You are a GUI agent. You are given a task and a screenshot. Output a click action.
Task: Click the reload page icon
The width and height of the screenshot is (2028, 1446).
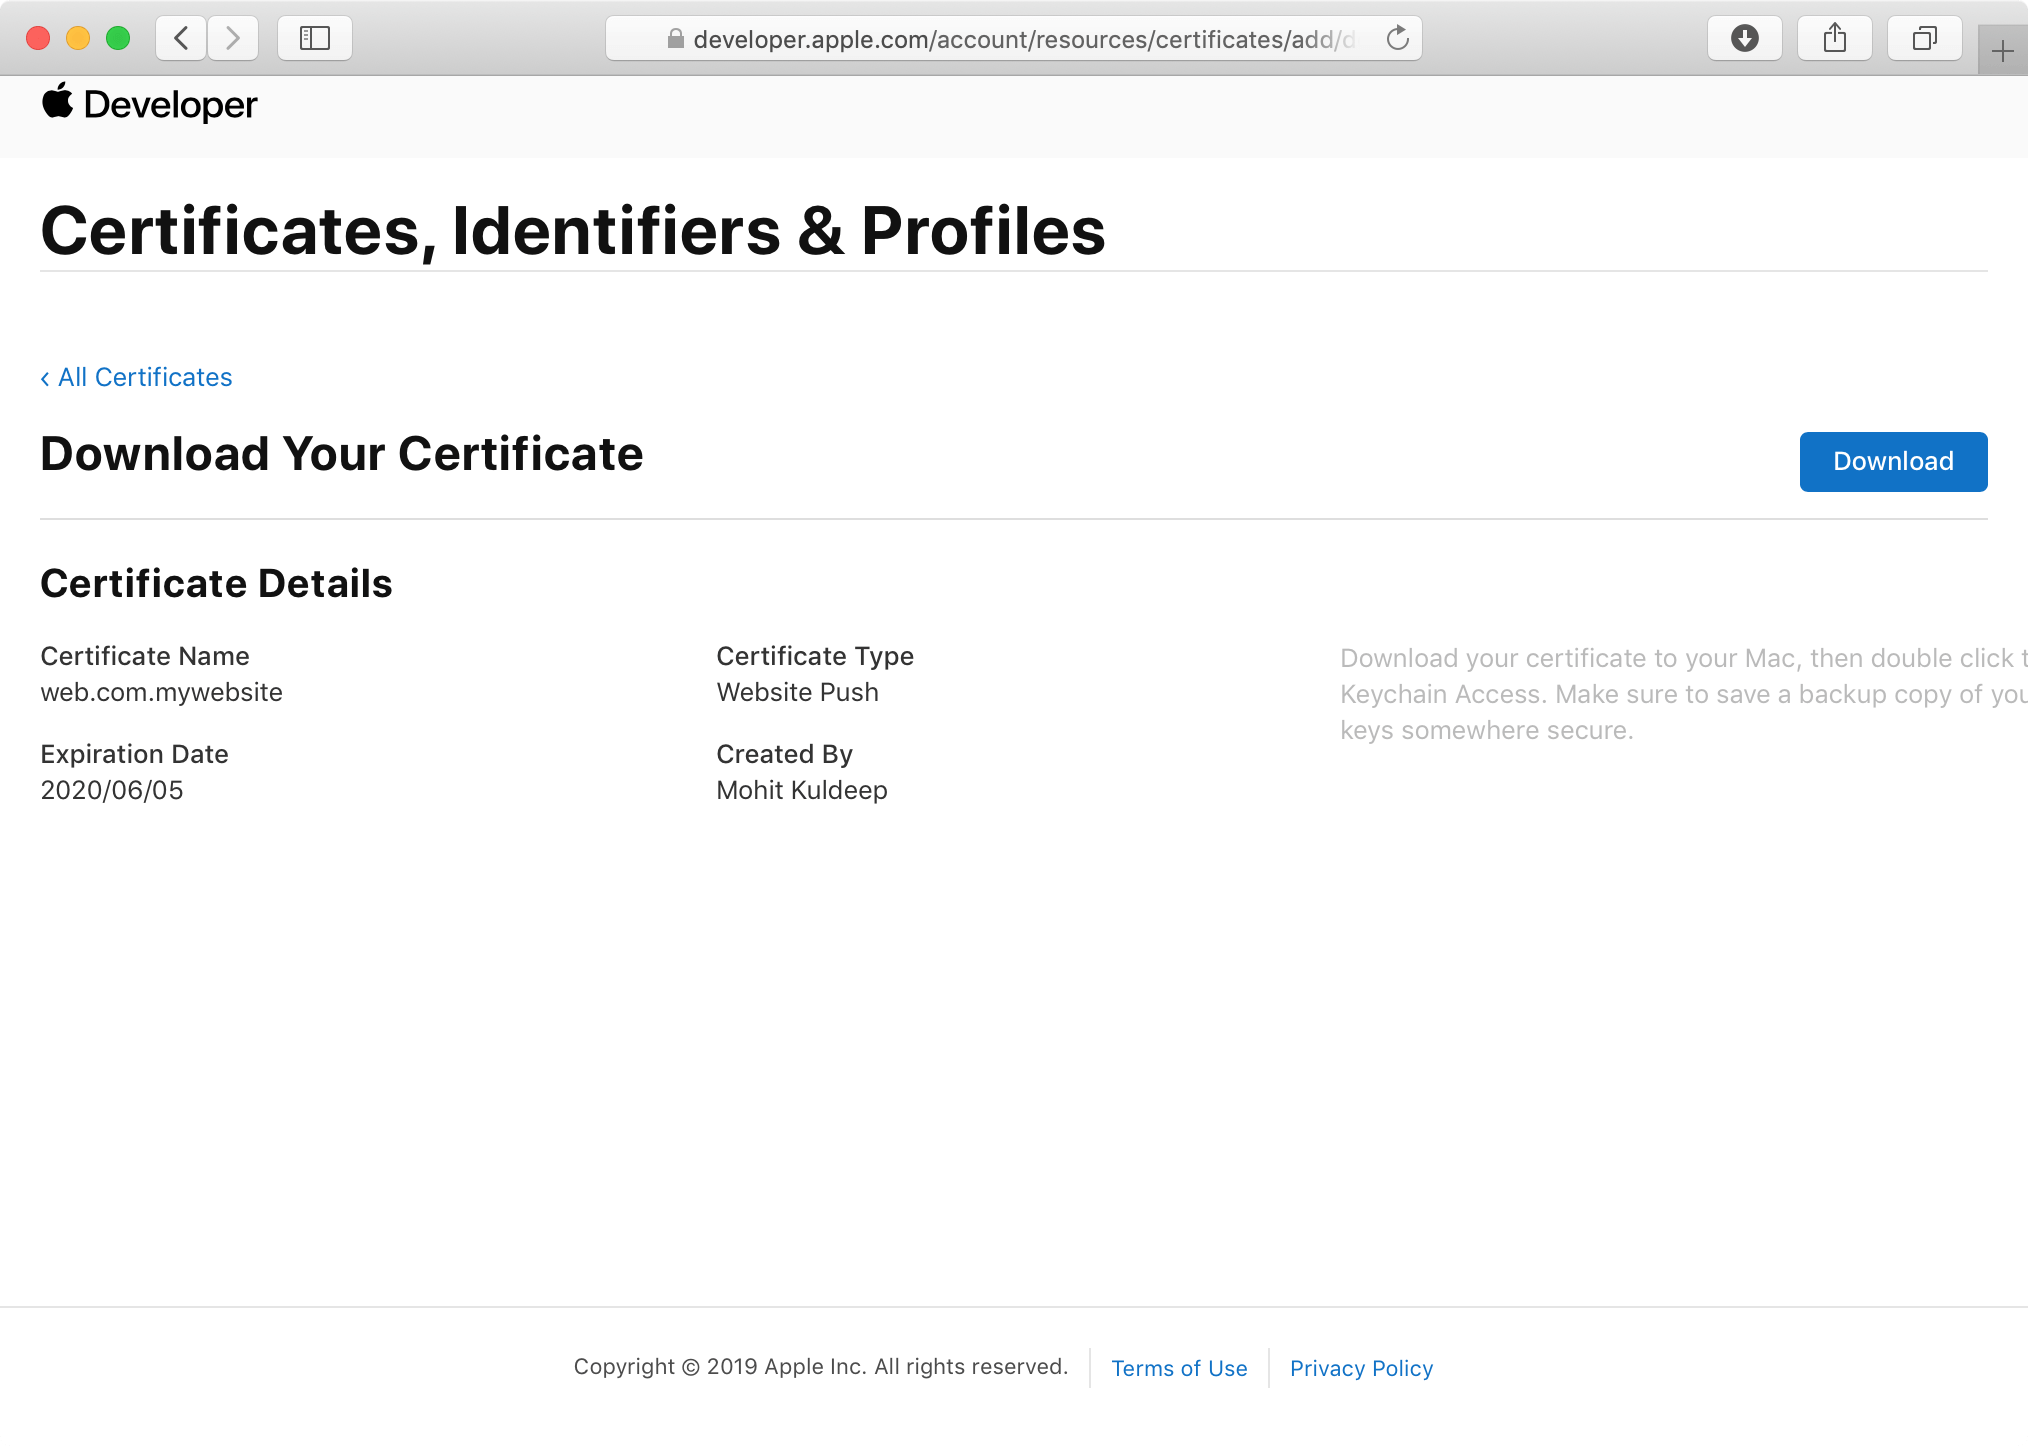(1397, 39)
